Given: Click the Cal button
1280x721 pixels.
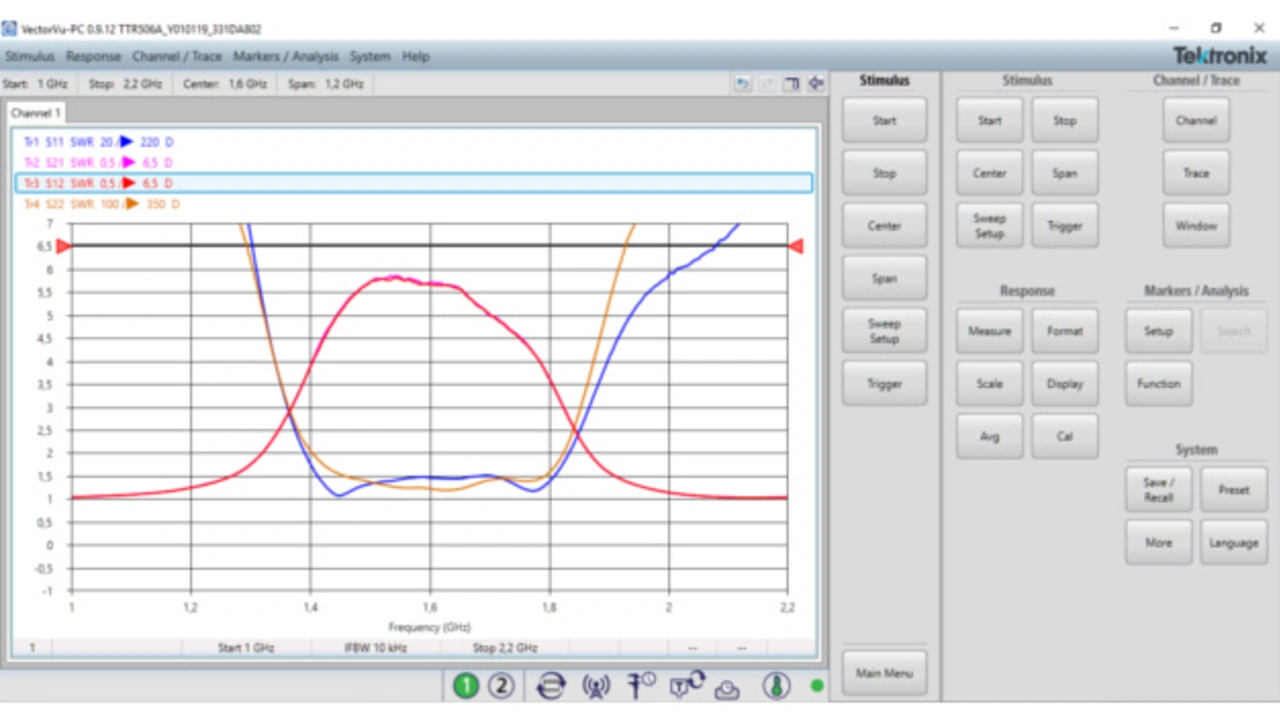Looking at the screenshot, I should (1064, 436).
